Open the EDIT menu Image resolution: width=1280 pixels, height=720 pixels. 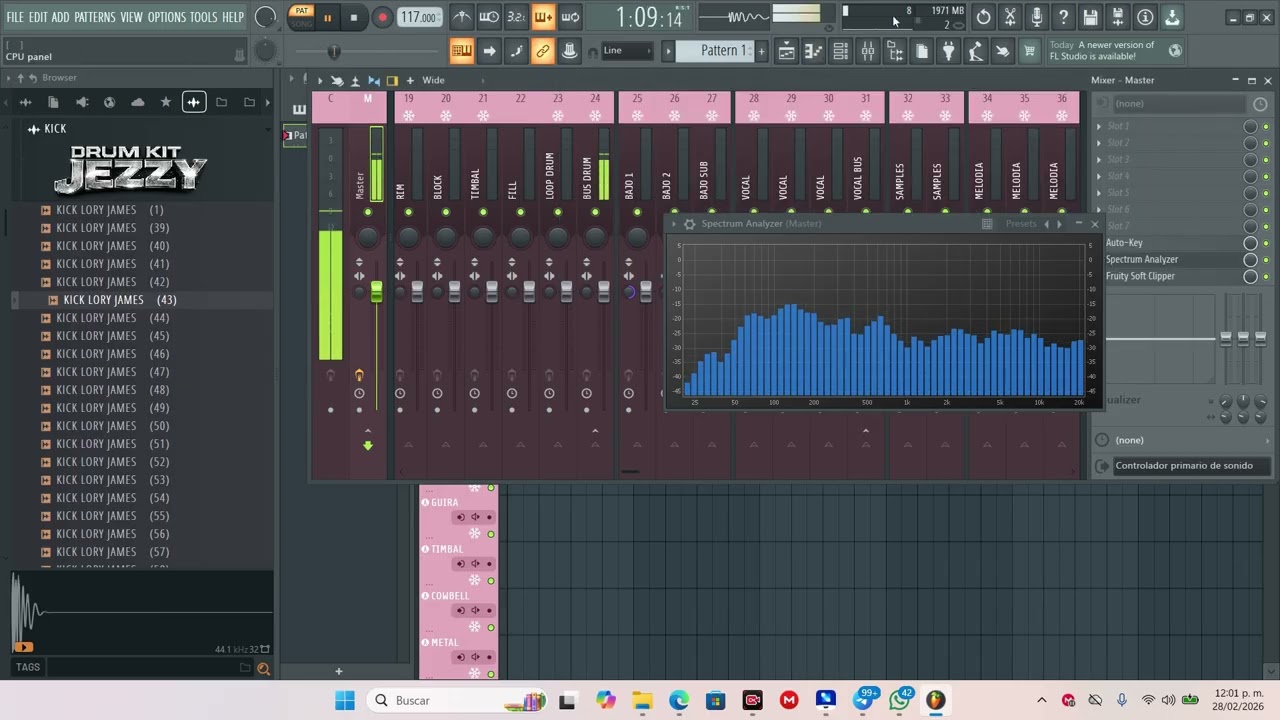[38, 17]
